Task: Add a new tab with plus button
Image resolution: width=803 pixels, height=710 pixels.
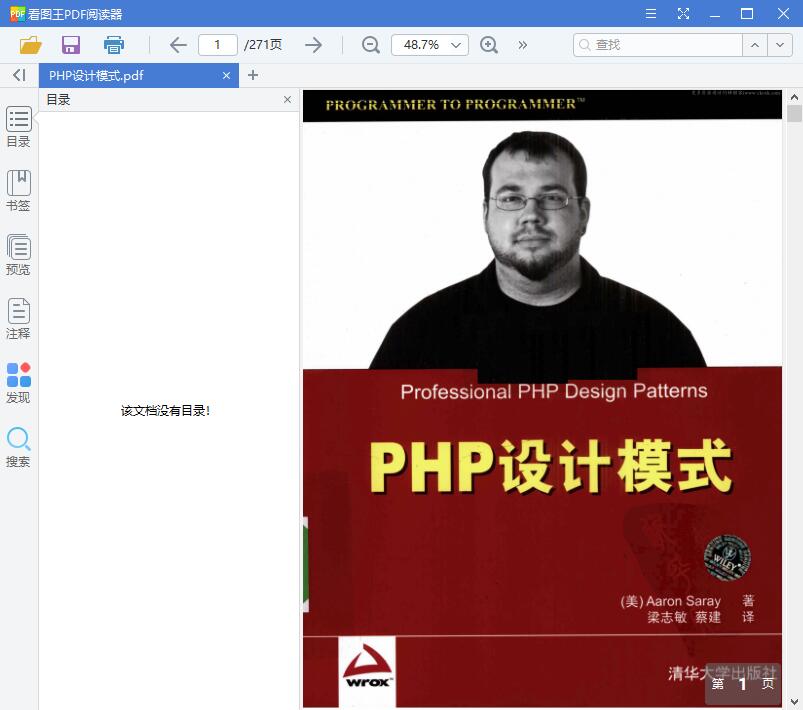Action: [x=252, y=75]
